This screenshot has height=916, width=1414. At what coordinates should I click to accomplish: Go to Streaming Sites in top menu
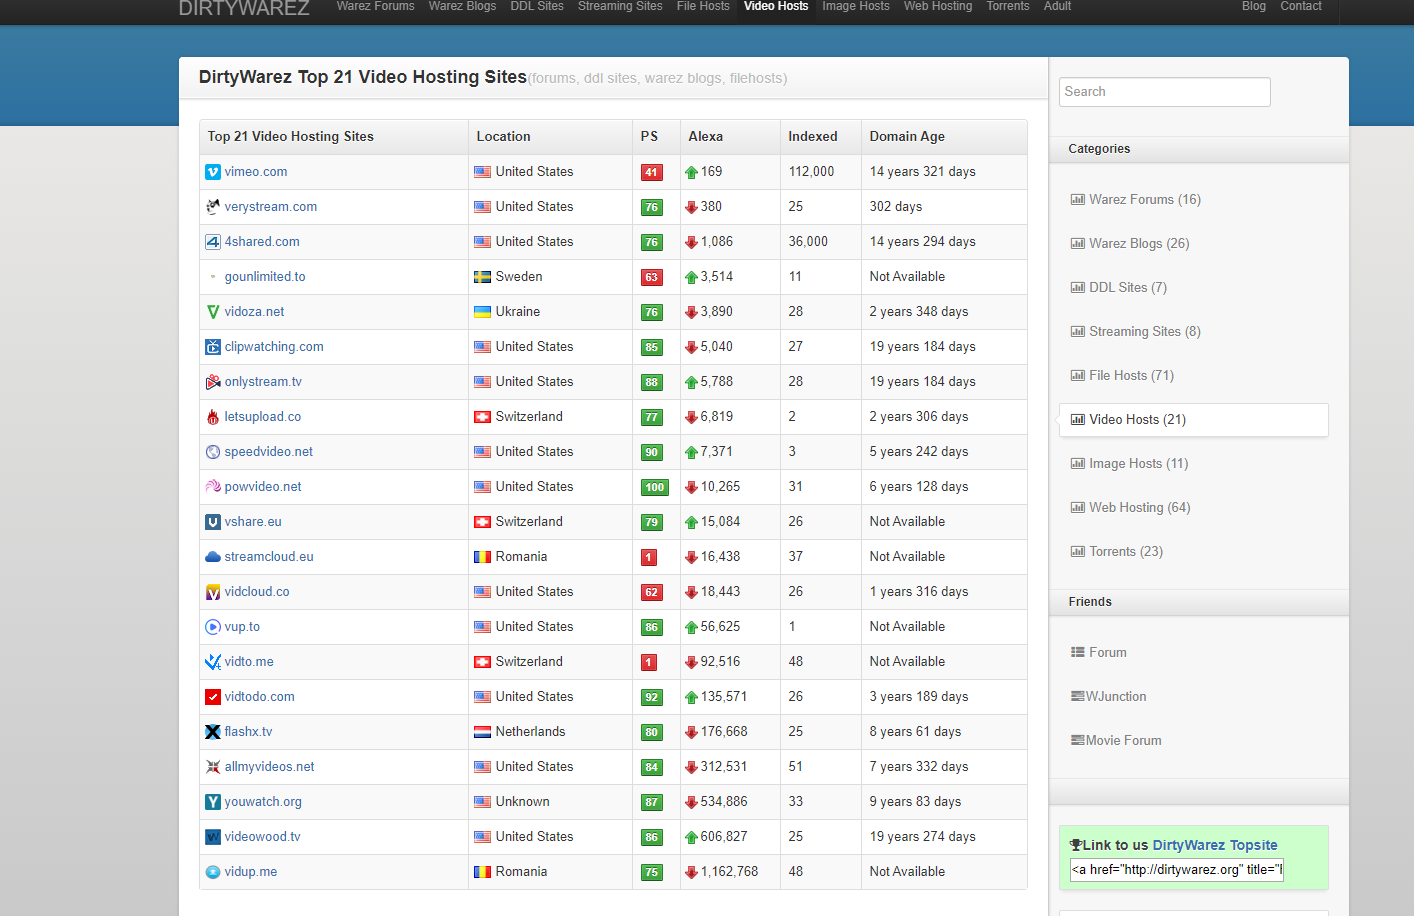click(x=619, y=7)
